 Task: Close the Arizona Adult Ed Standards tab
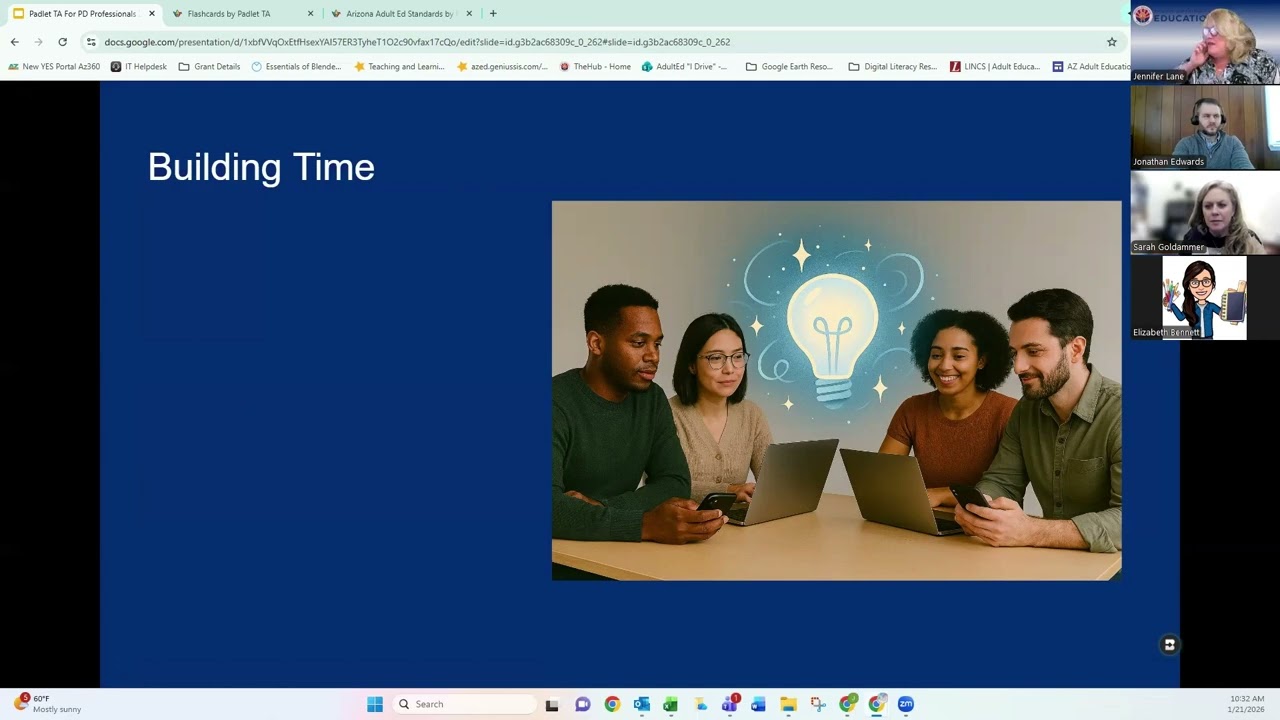[469, 14]
